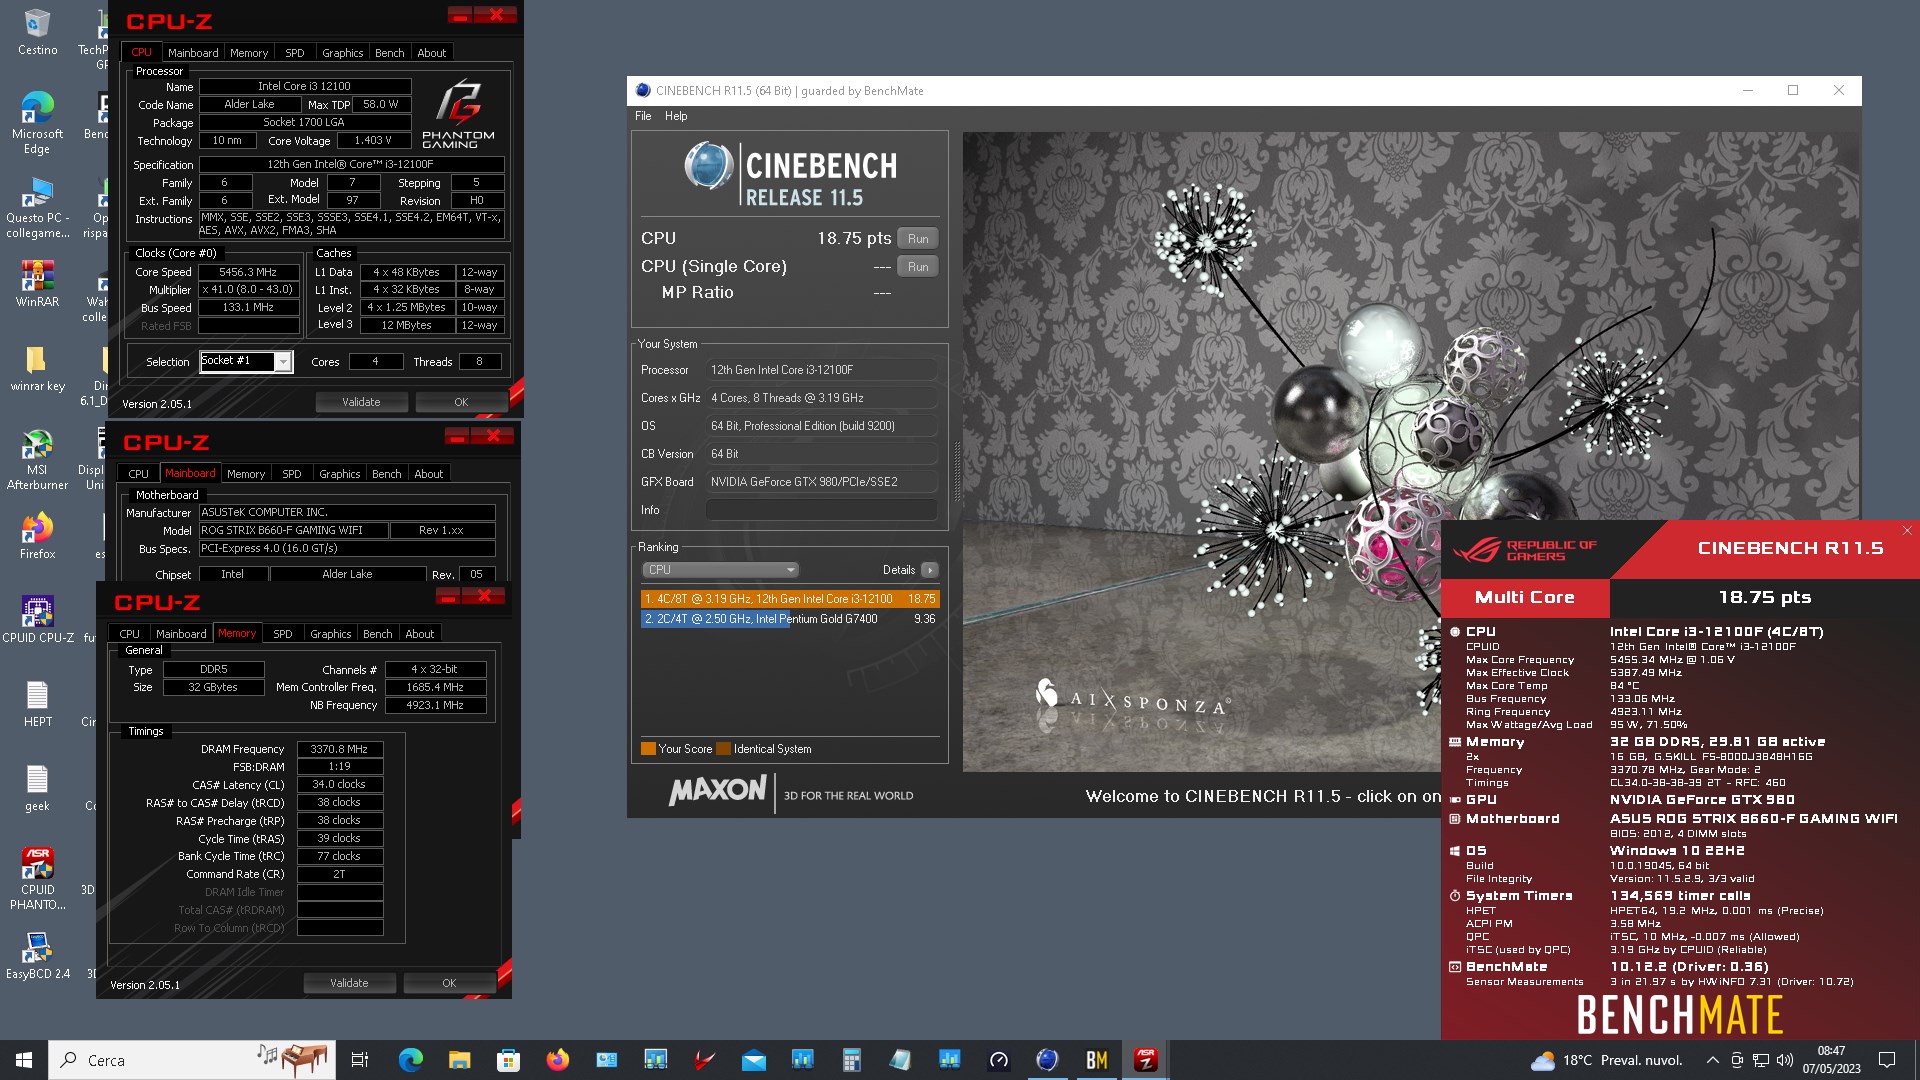Open Edge from the taskbar
The image size is (1920, 1080).
411,1060
